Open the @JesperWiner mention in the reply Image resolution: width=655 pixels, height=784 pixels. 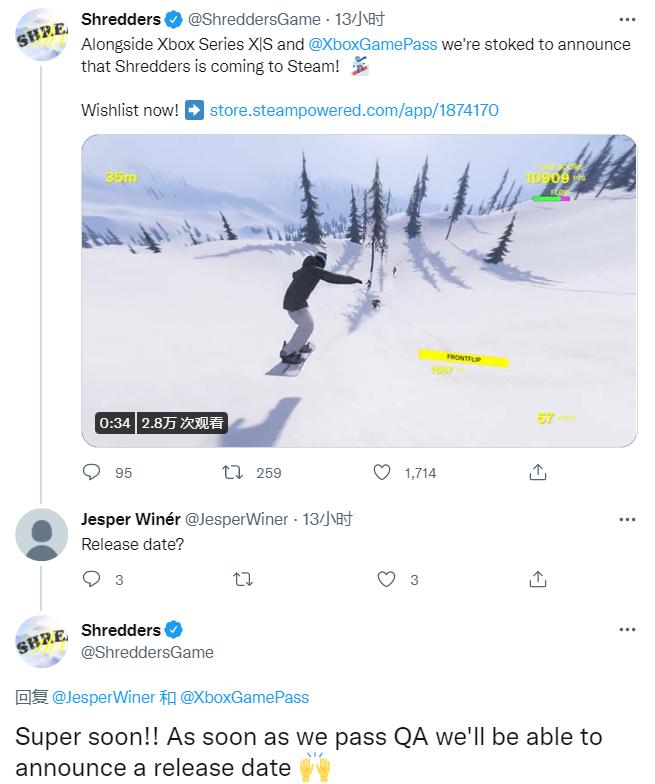(x=103, y=697)
